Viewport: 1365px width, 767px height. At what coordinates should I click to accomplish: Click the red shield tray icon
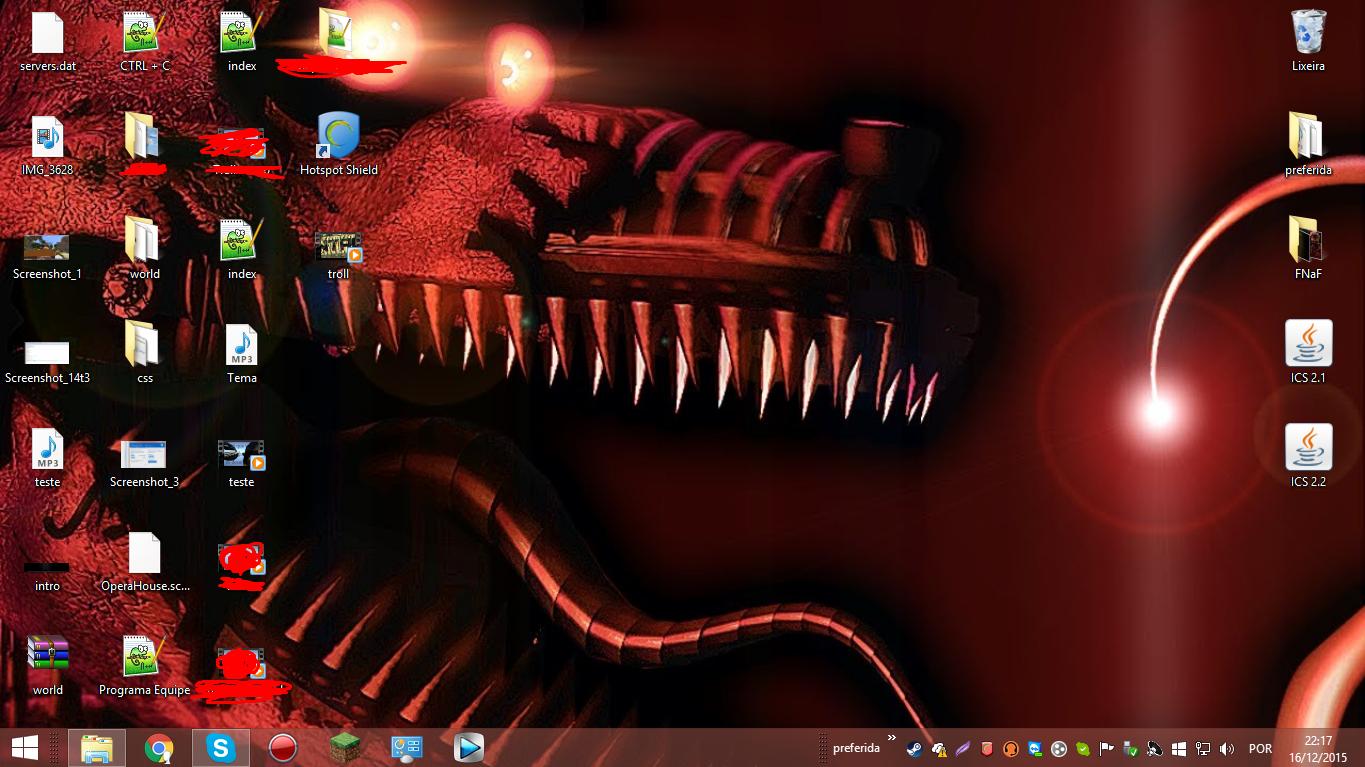tap(986, 748)
